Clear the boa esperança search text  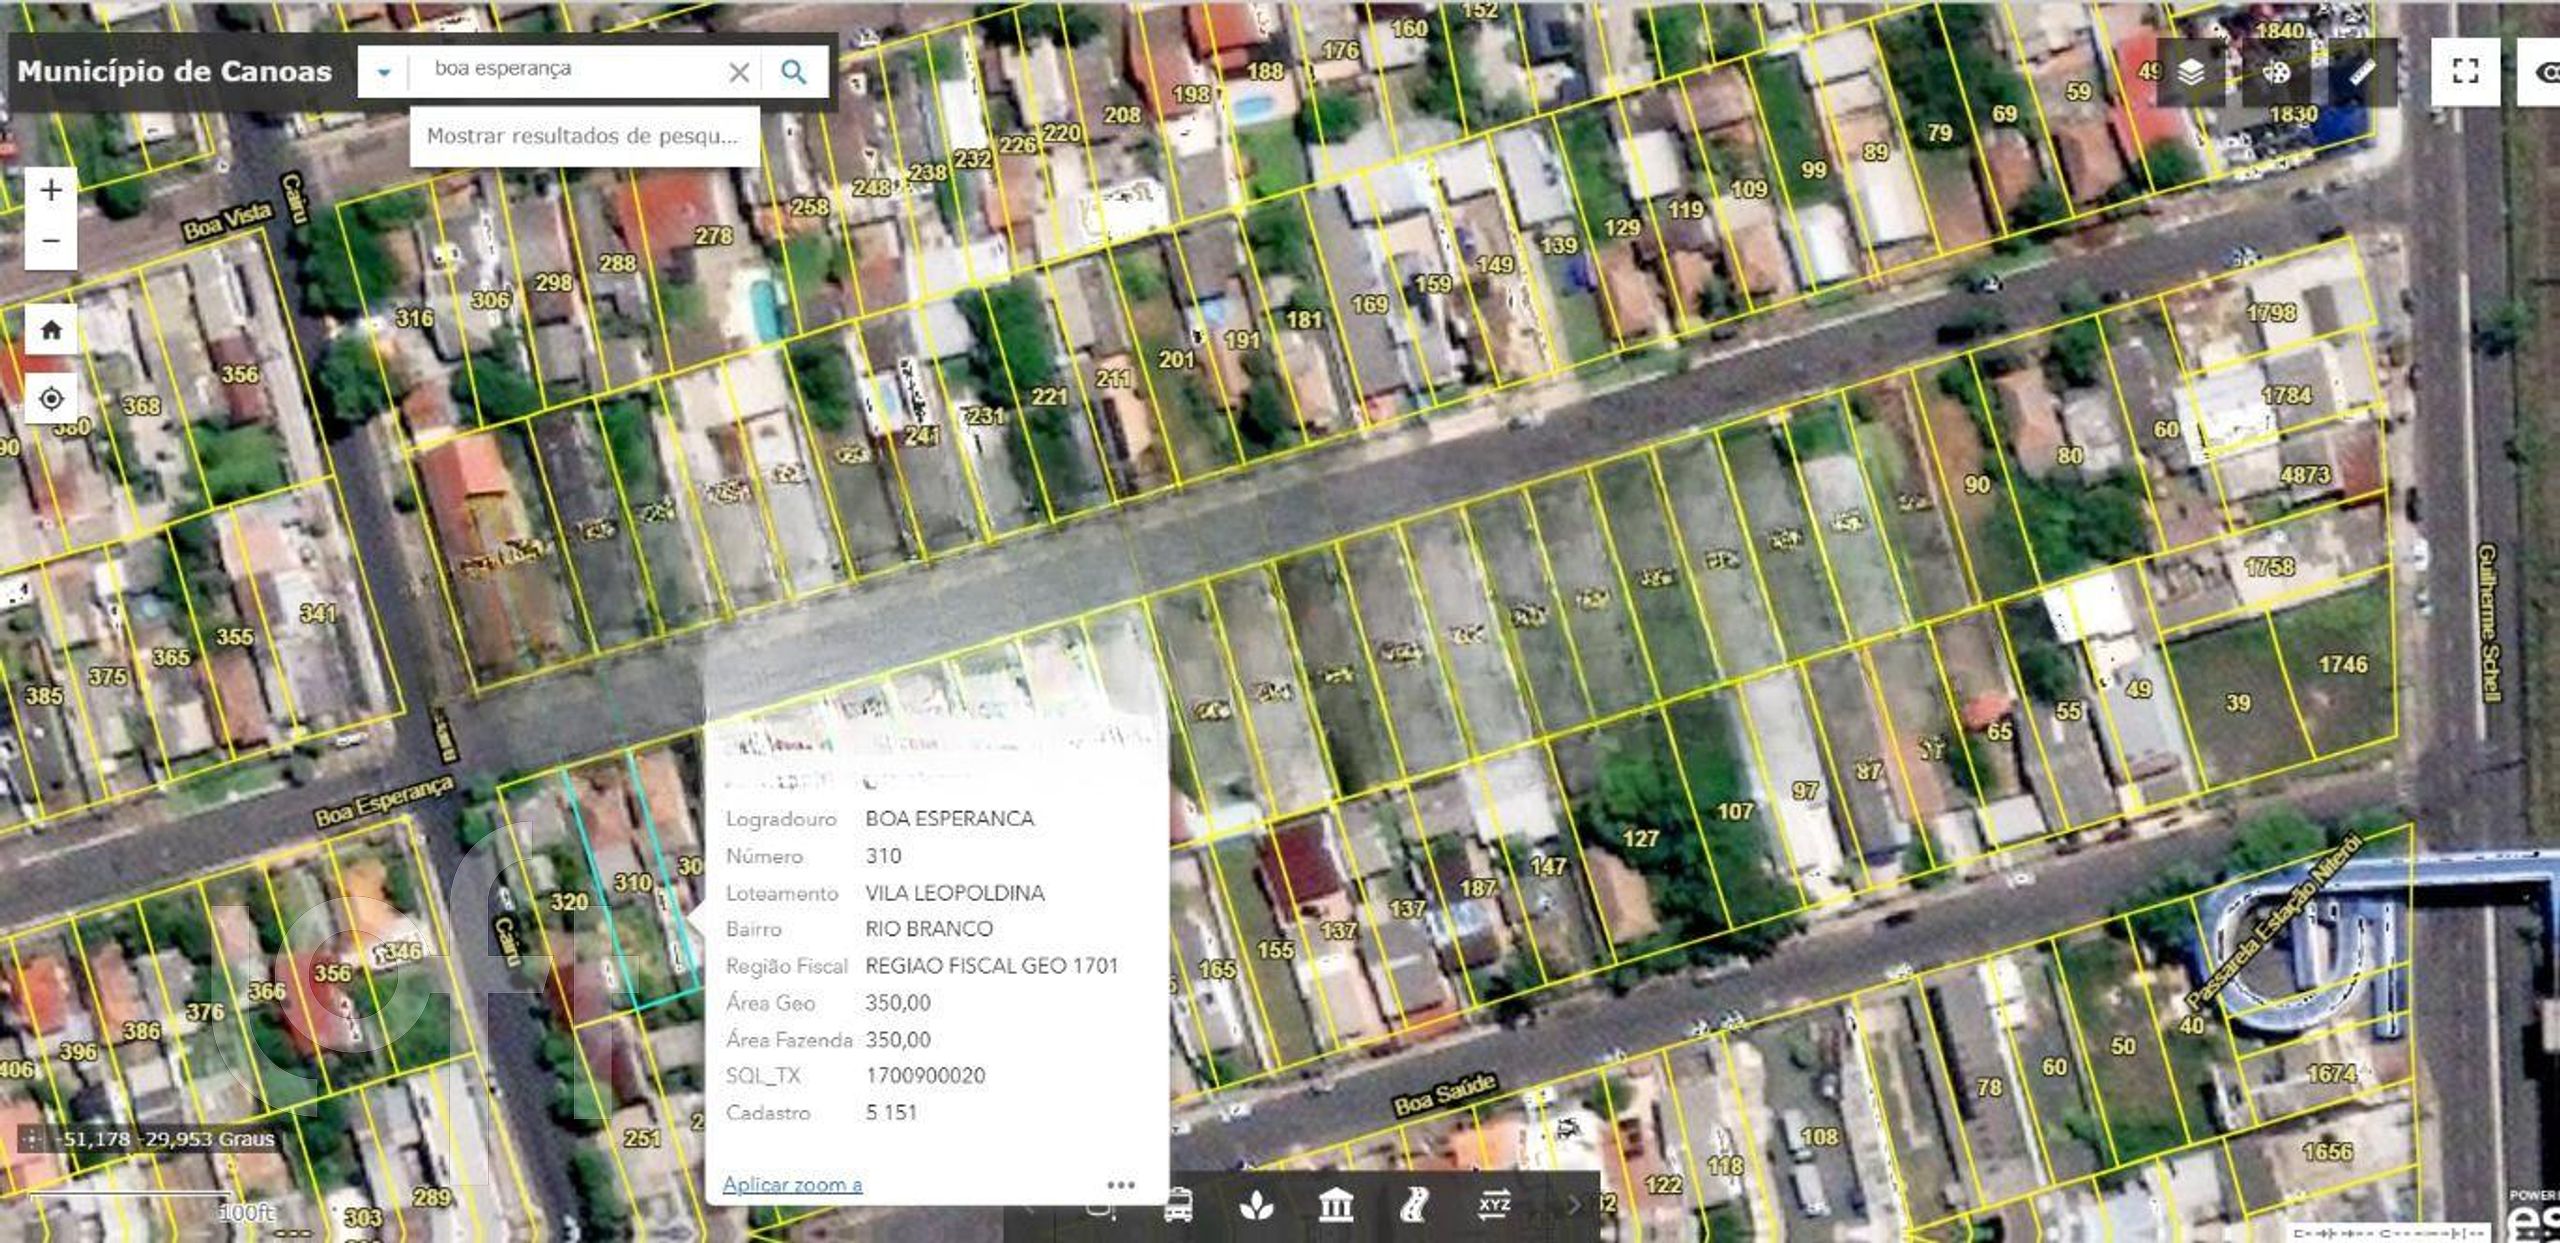(x=739, y=72)
